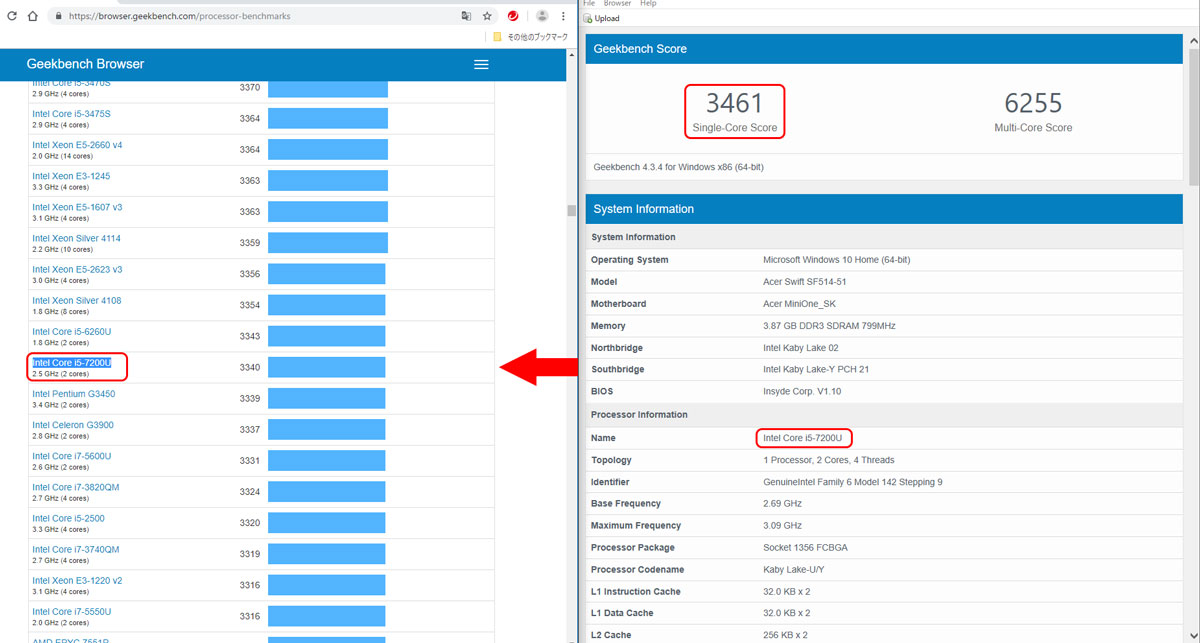Click the Base Frequency value 2.69 GHz
Viewport: 1200px width, 643px height.
(x=783, y=504)
